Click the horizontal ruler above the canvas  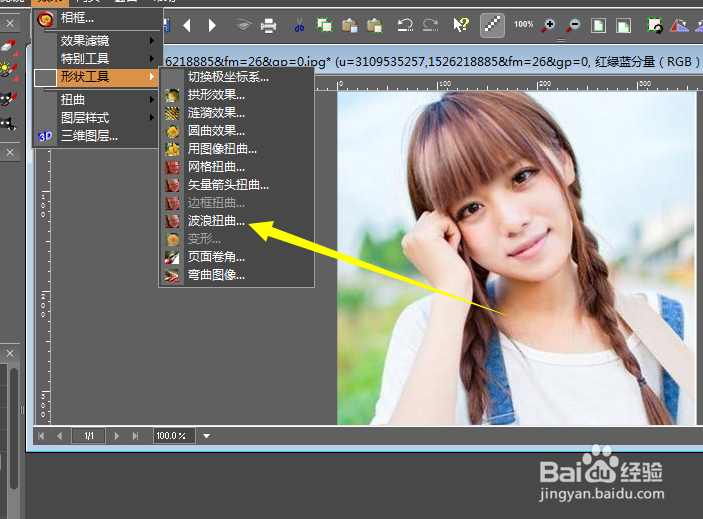(x=507, y=84)
